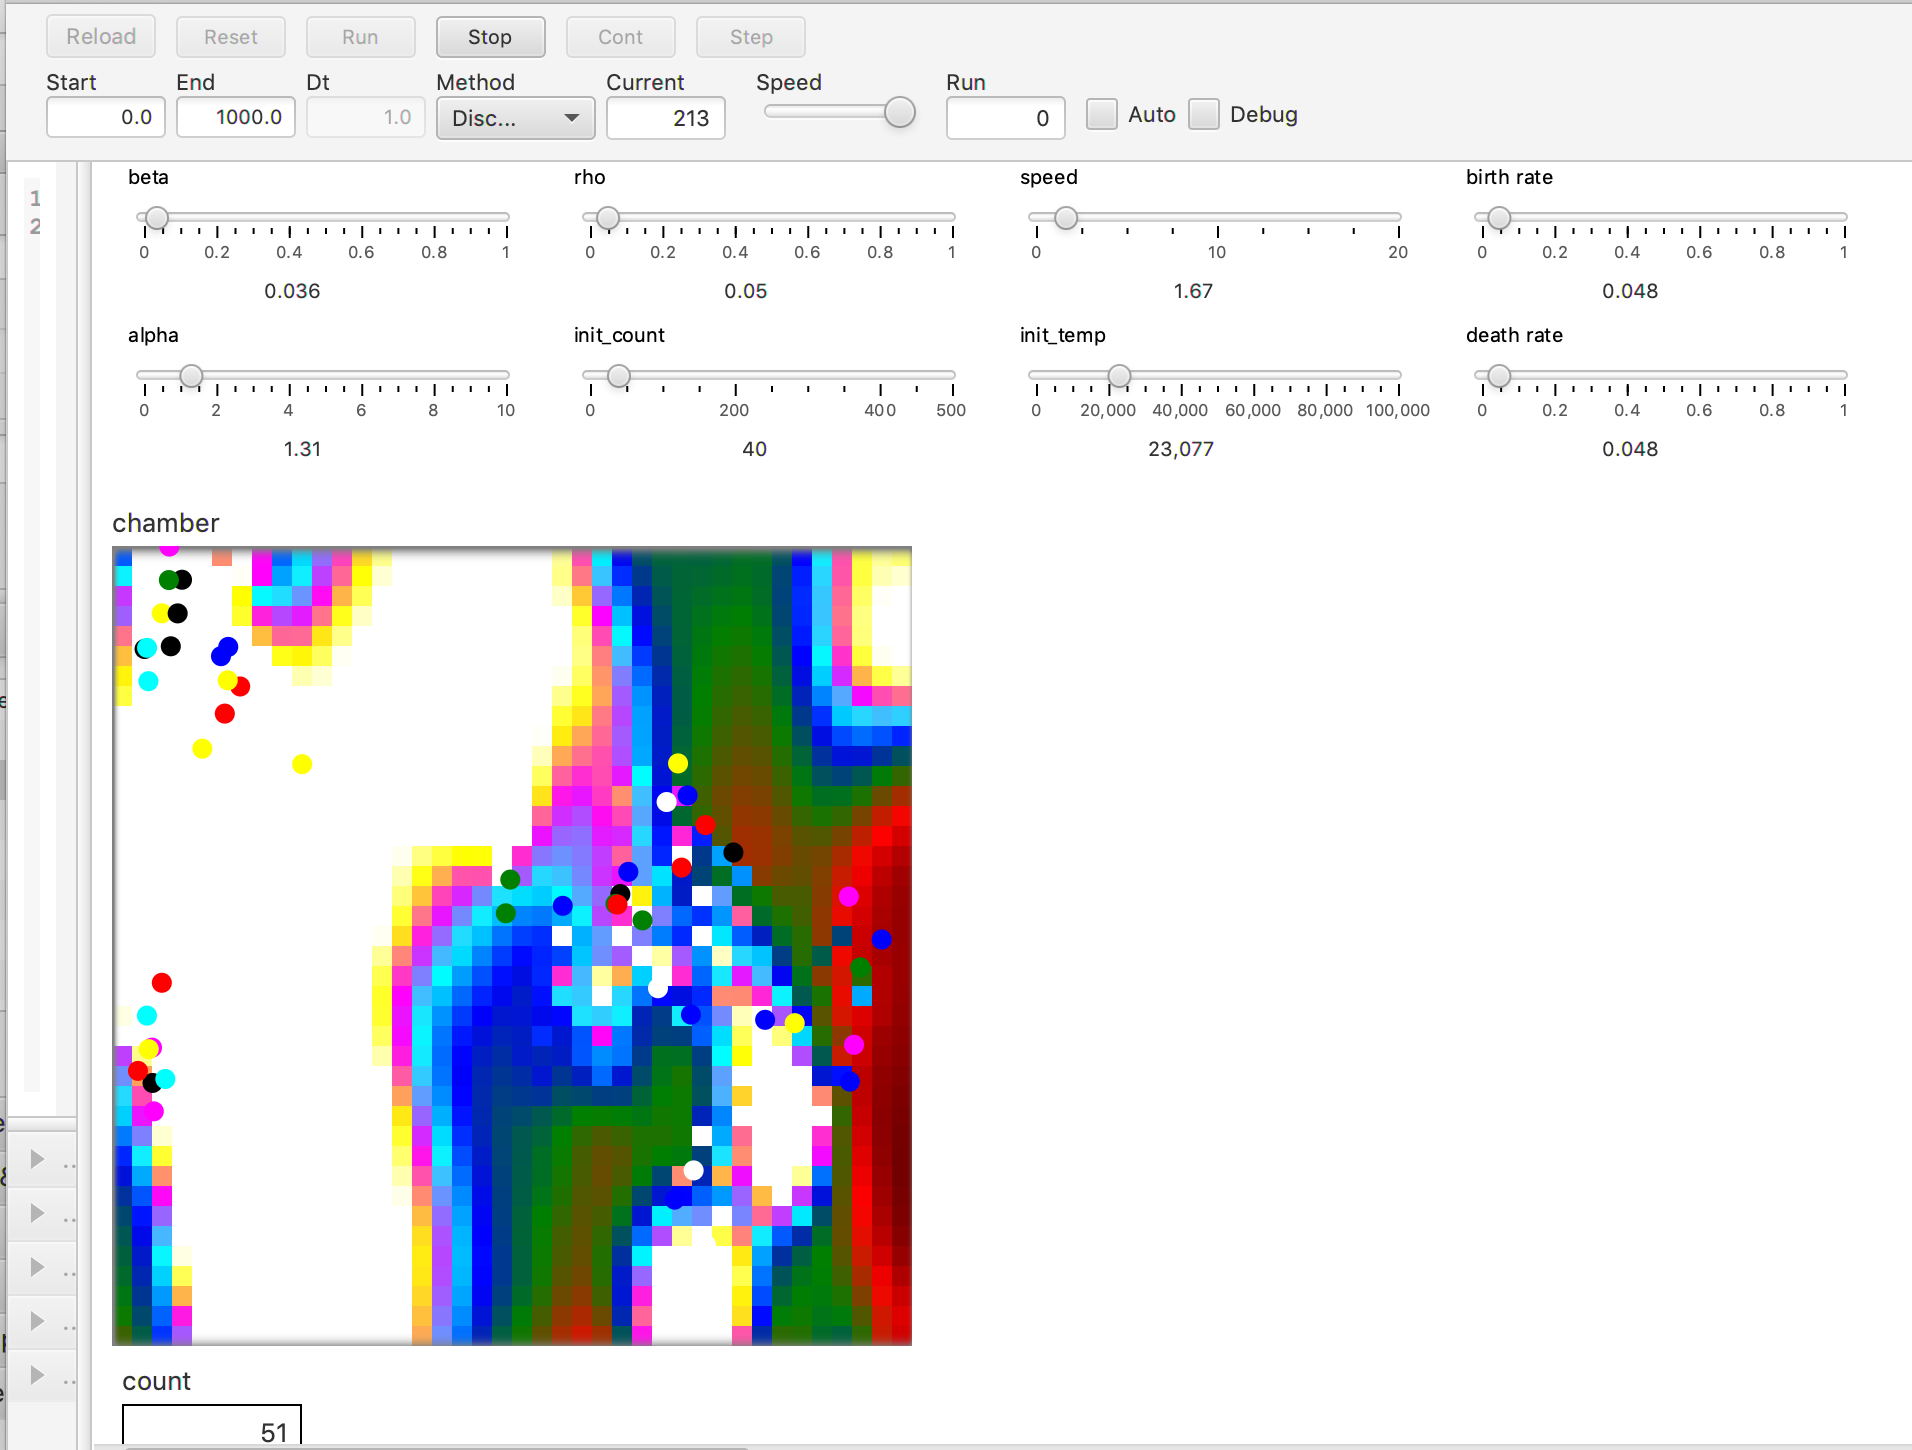Click the speed value 1.67
Viewport: 1912px width, 1450px height.
click(1193, 291)
